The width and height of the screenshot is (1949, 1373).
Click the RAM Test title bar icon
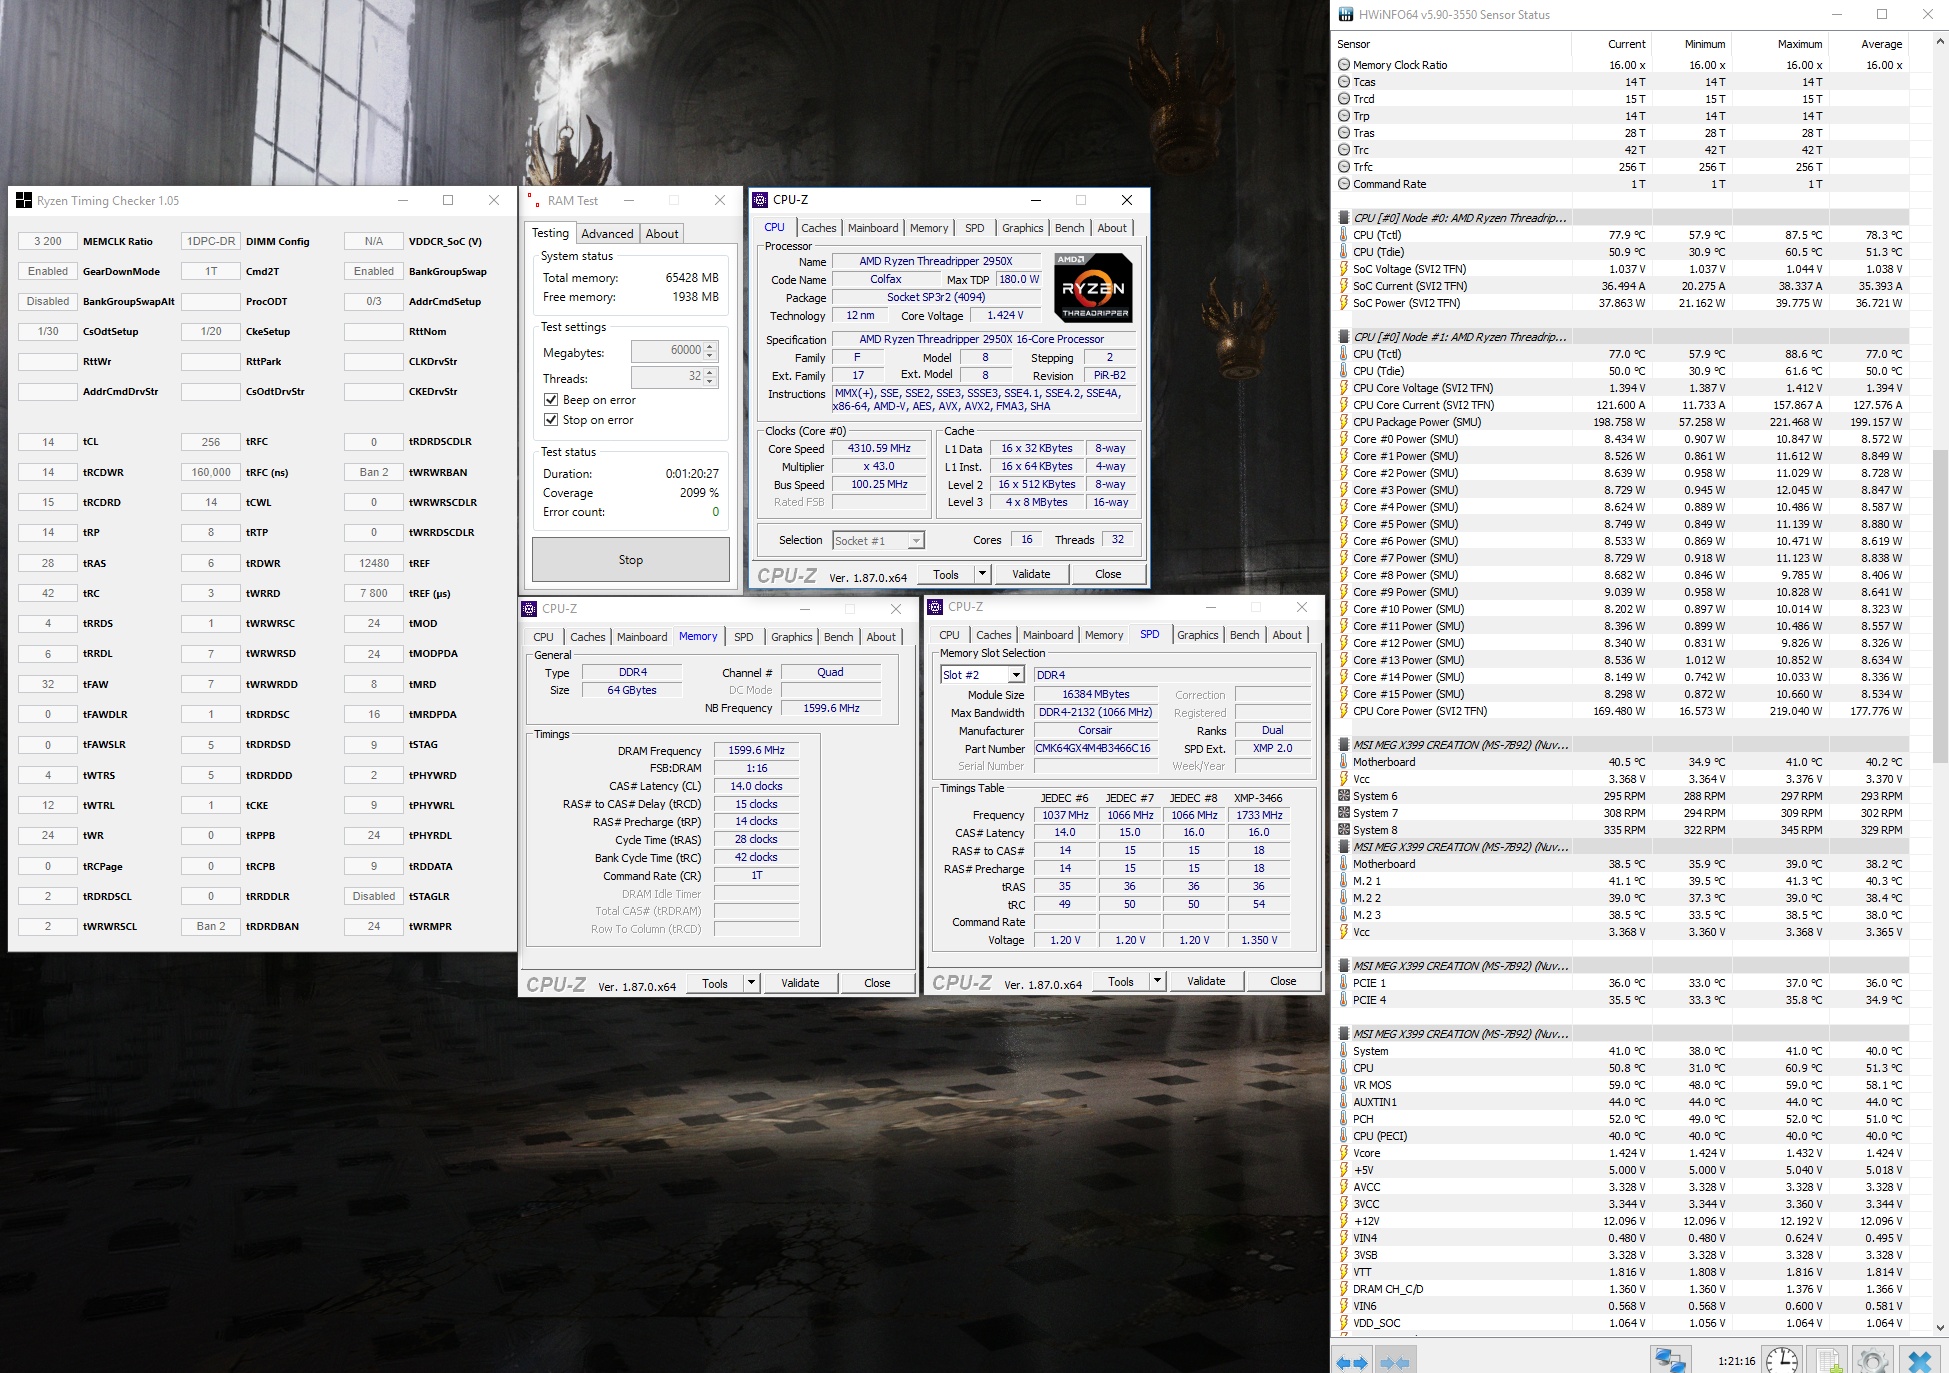coord(535,201)
